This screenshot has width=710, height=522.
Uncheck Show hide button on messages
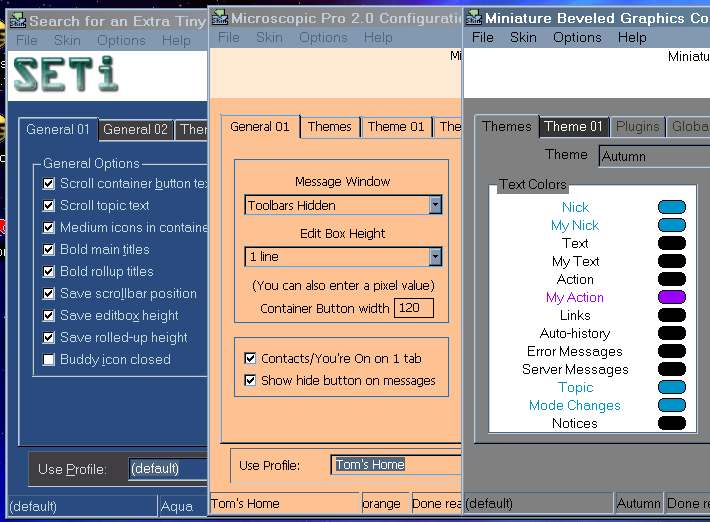250,380
